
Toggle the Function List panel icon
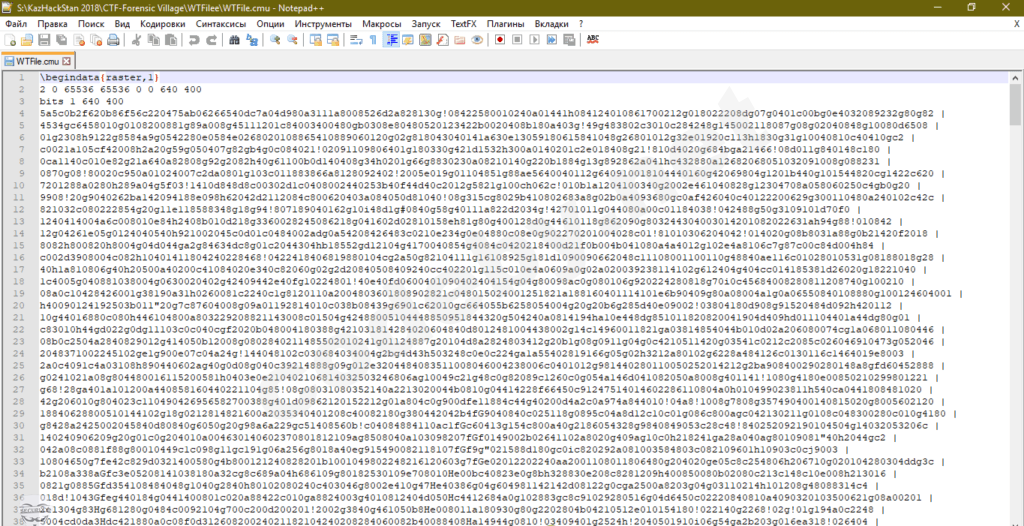pos(442,40)
